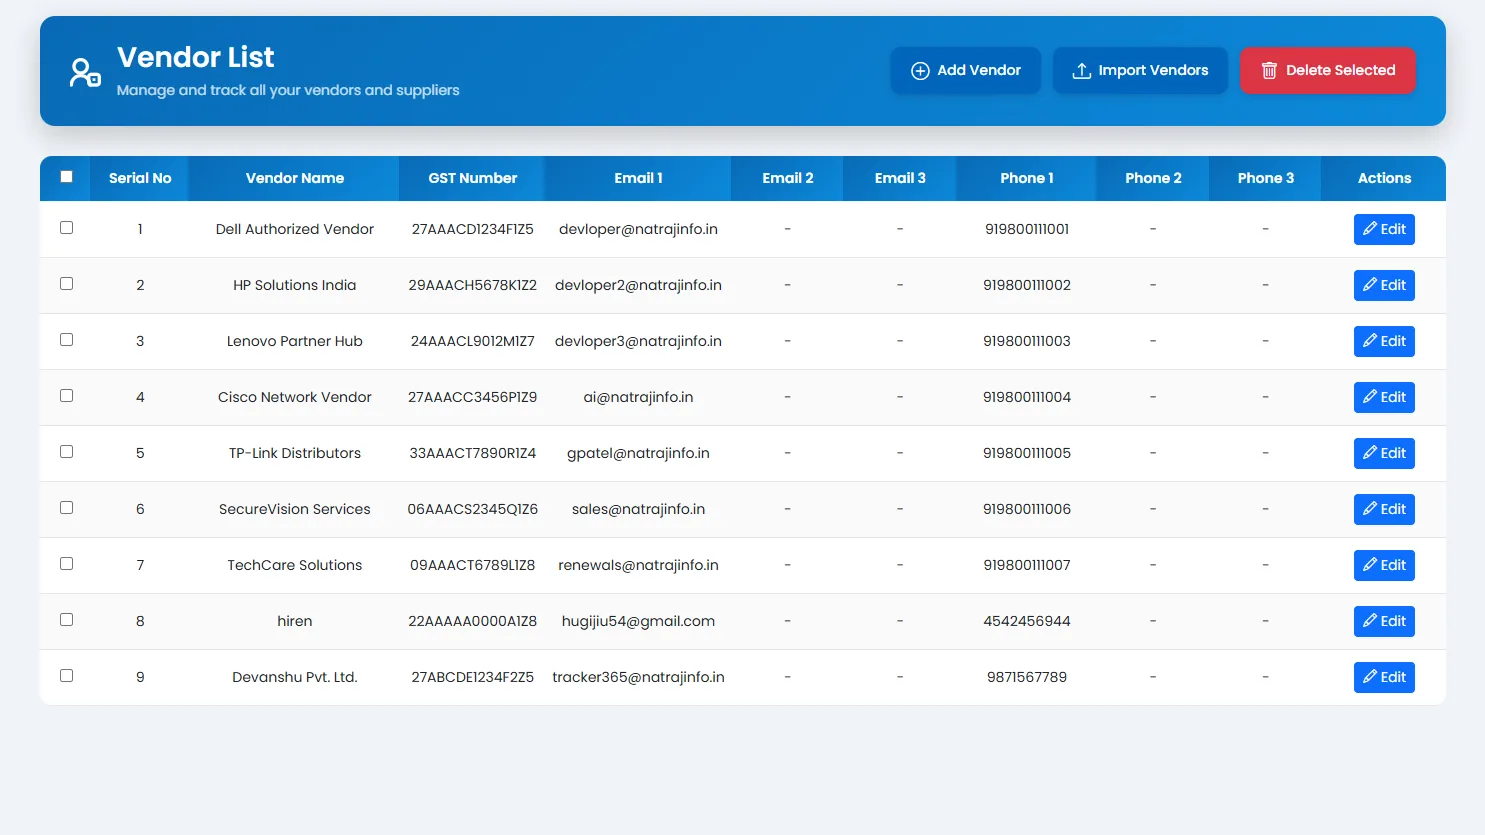Screen dimensions: 1485x835
Task: Click email sales@natrajinfo.in
Action: tap(638, 509)
